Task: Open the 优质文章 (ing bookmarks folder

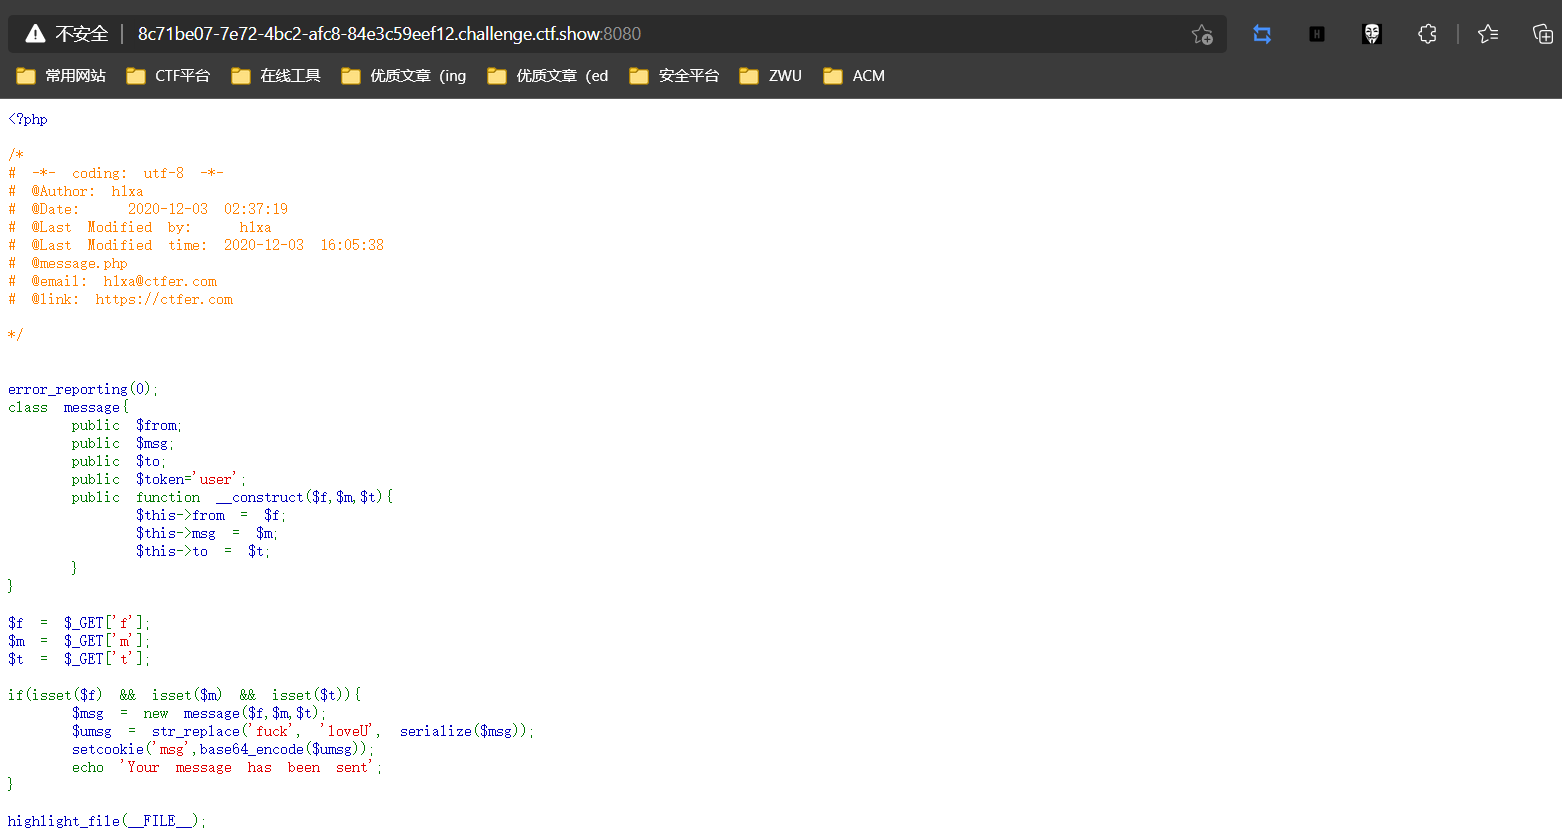Action: [404, 76]
